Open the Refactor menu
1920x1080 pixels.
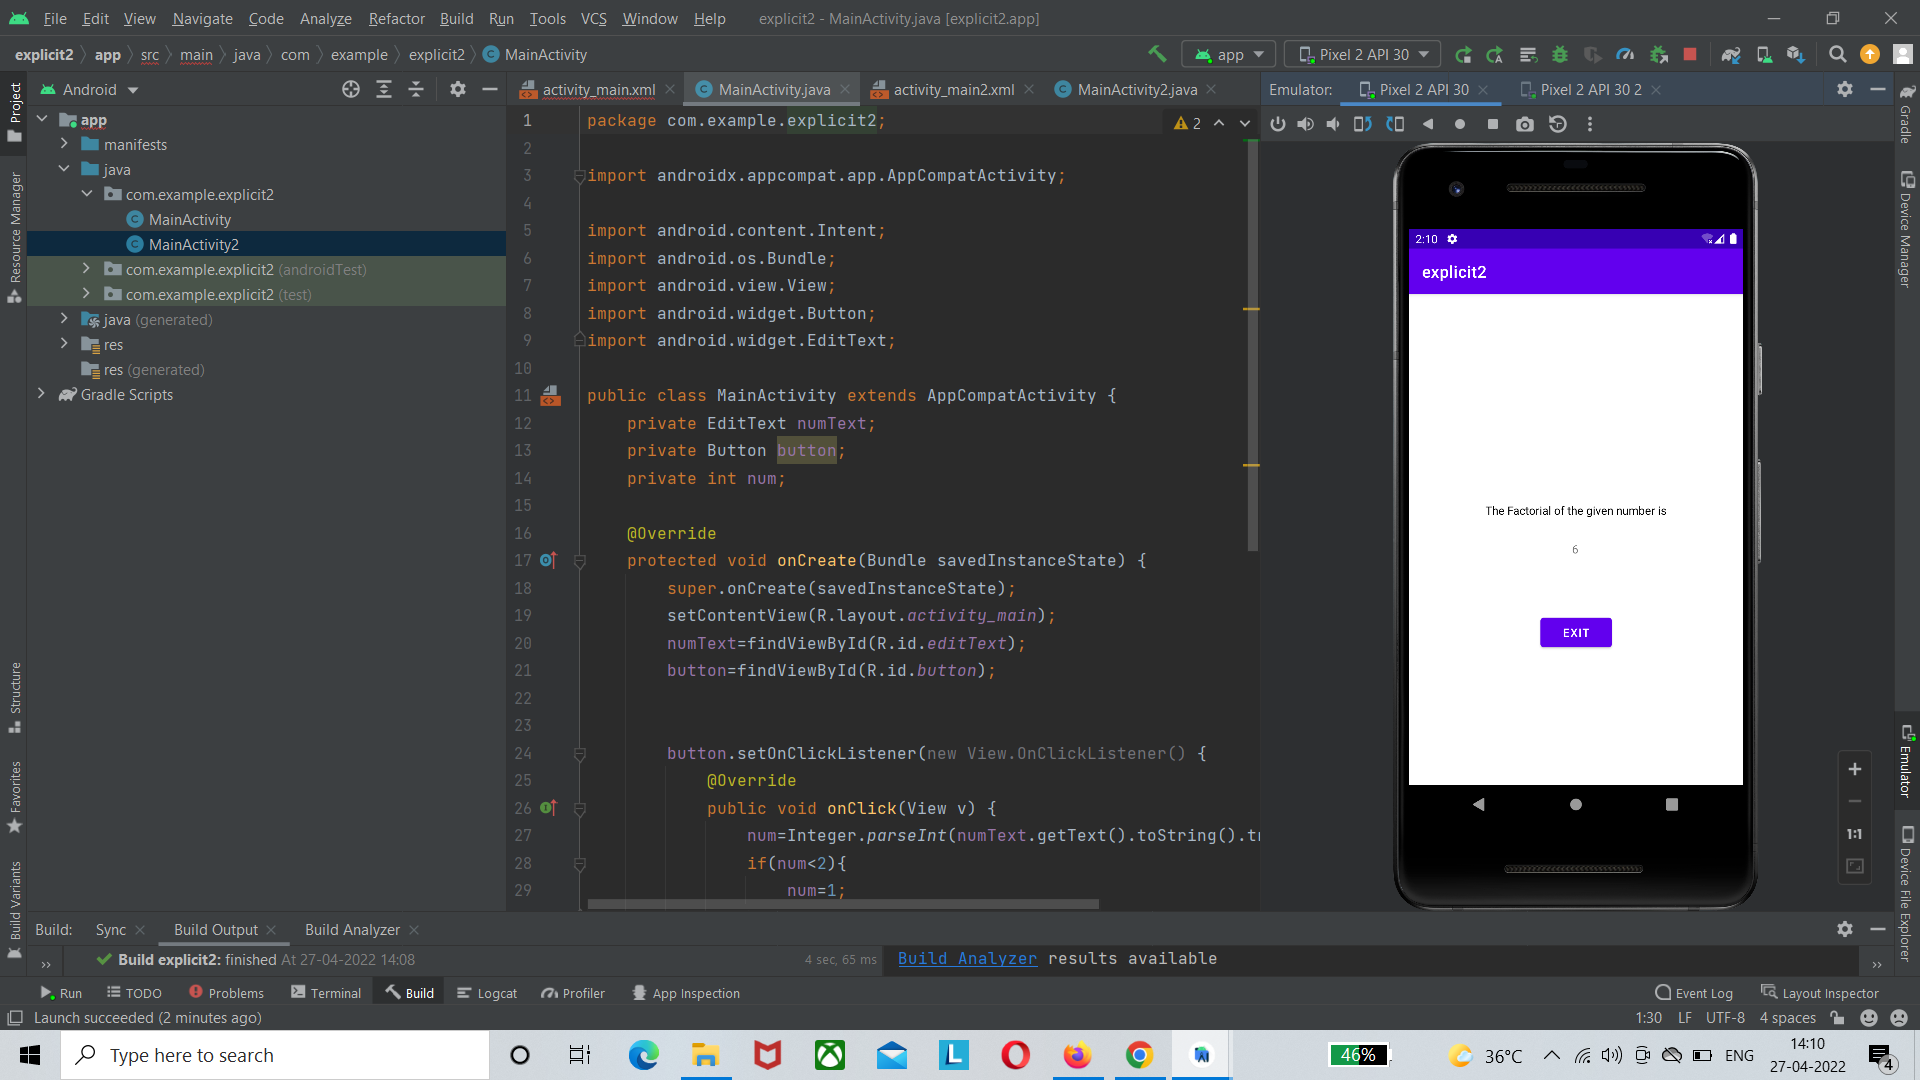click(396, 19)
